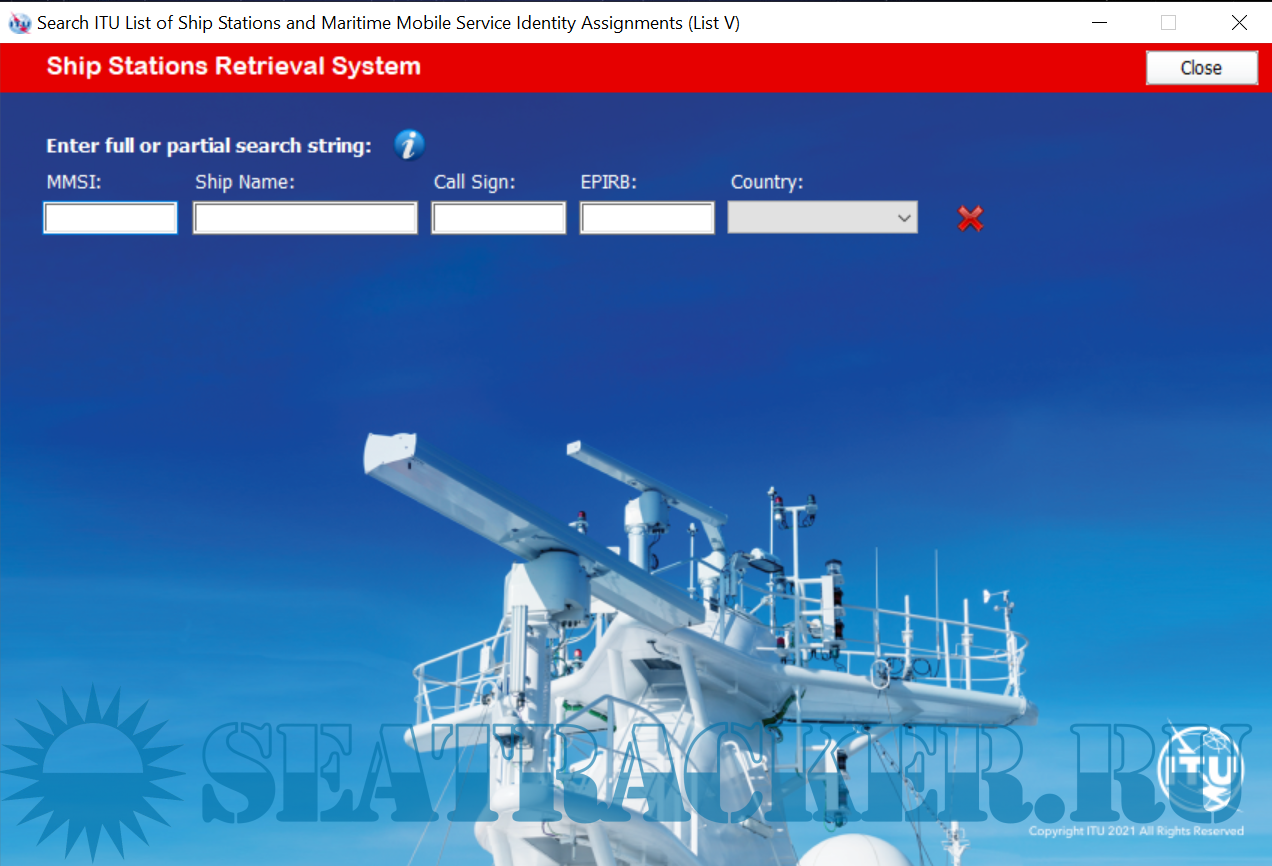This screenshot has height=866, width=1272.
Task: Click the Copyright ITU 2021 notice text
Action: [x=1136, y=831]
